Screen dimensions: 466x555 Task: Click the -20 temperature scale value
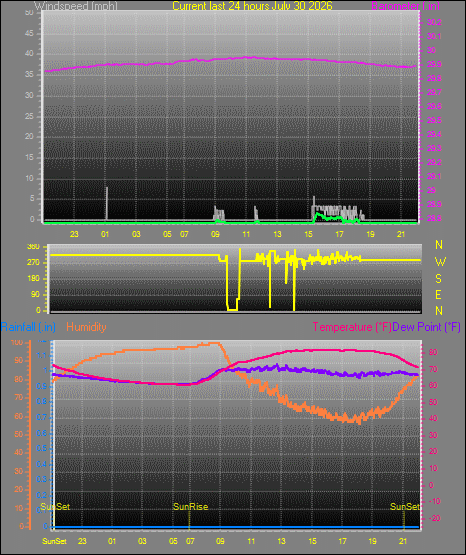click(x=434, y=518)
